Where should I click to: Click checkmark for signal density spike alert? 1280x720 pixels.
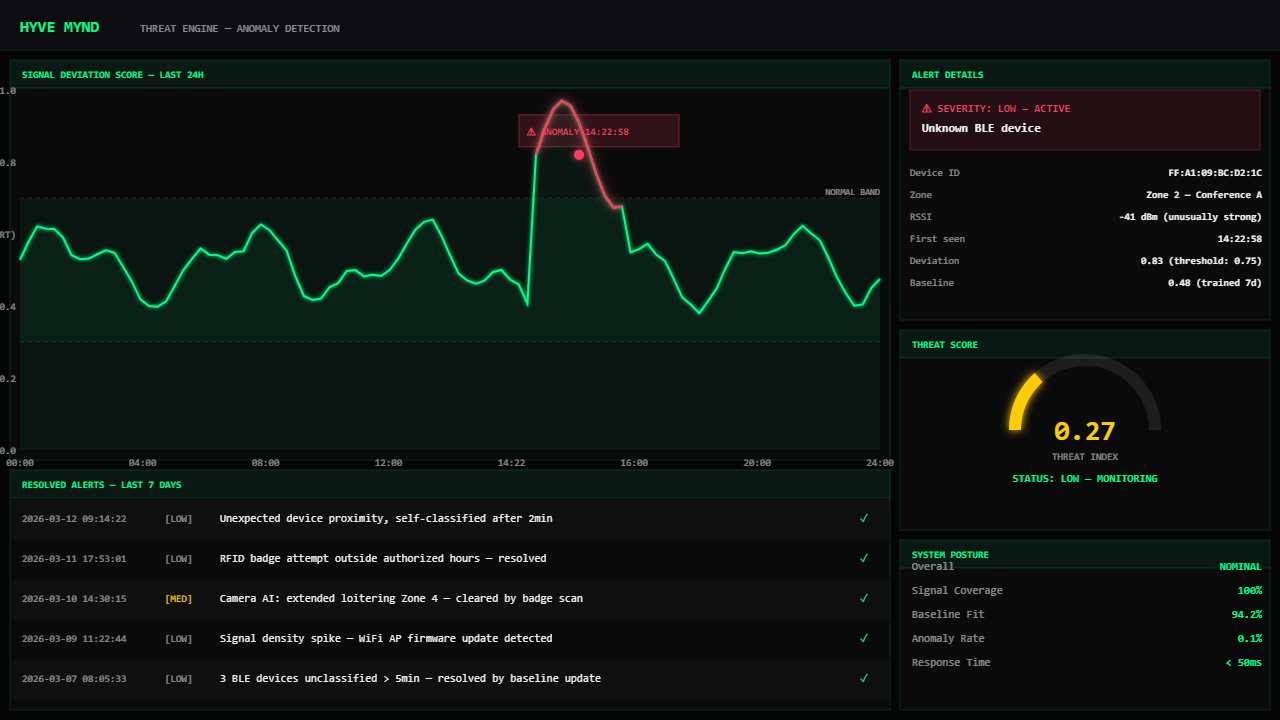(864, 638)
